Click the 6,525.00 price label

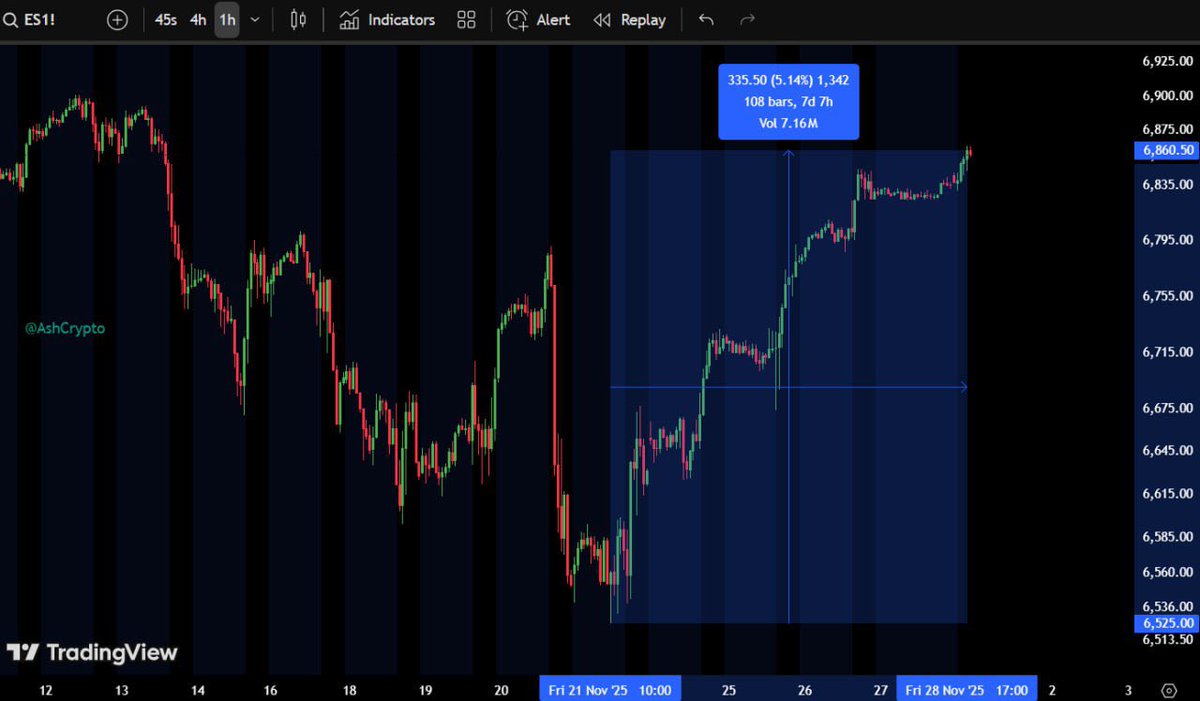(1165, 623)
